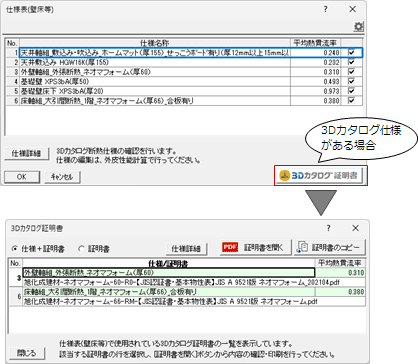This screenshot has height=364, width=418.
Task: Click 仕様/証明書 column header
Action: (x=169, y=263)
